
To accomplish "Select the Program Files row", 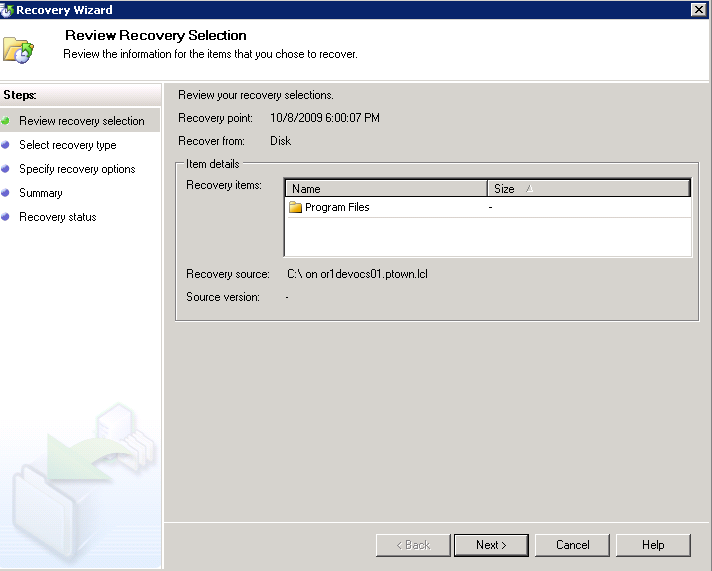I will point(488,207).
